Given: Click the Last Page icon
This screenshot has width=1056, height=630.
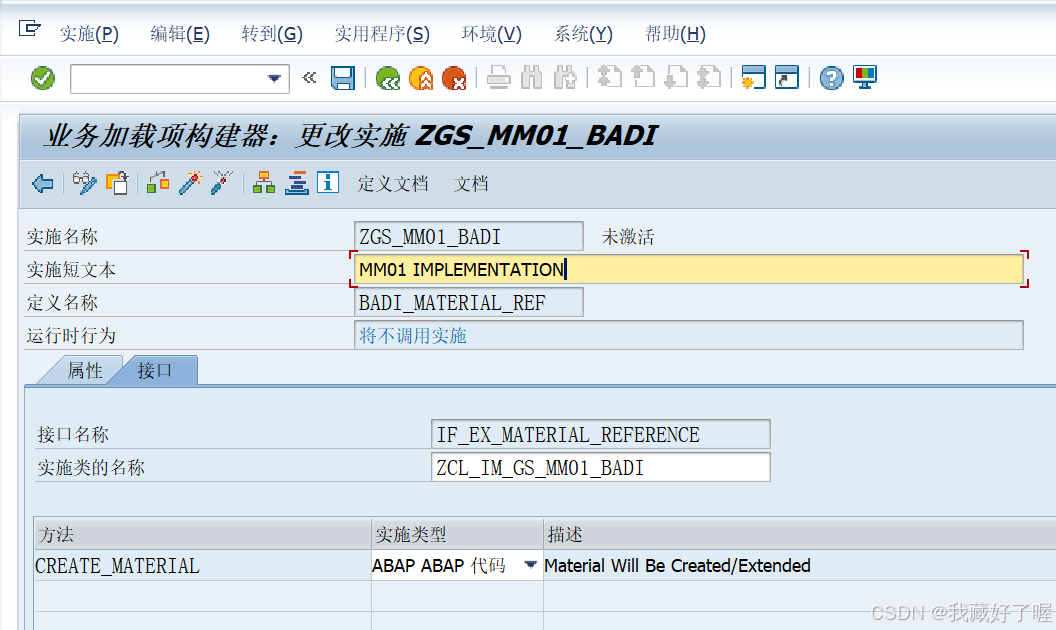Looking at the screenshot, I should point(709,77).
